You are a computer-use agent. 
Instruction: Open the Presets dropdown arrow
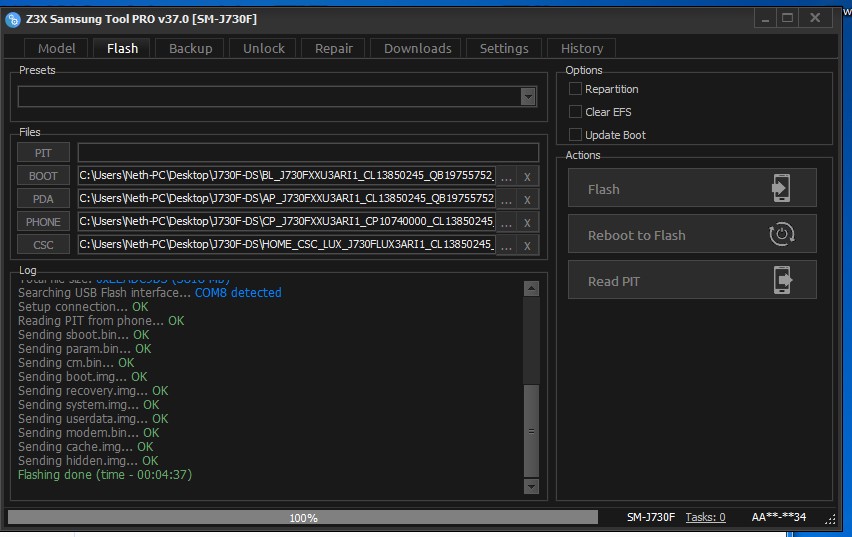528,97
